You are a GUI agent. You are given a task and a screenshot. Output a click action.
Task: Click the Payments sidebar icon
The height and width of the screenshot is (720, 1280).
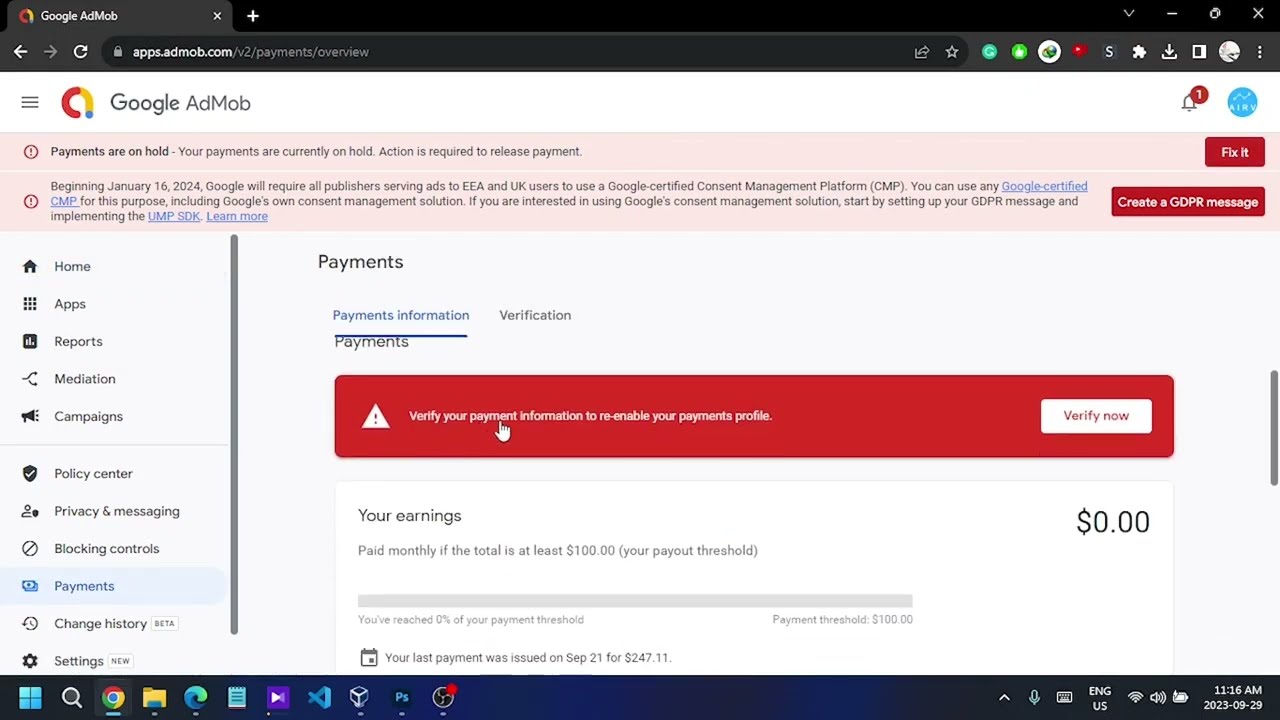click(x=30, y=586)
